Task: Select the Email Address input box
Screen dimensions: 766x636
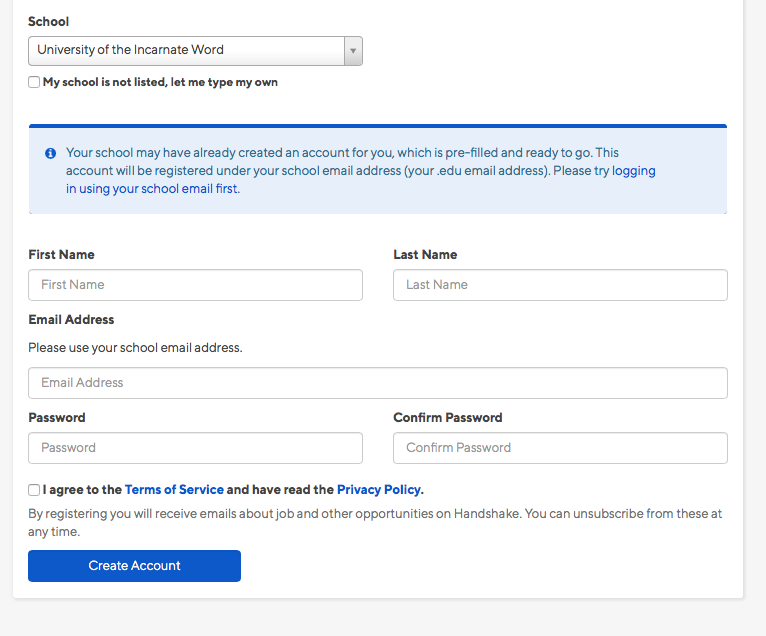Action: click(x=377, y=383)
